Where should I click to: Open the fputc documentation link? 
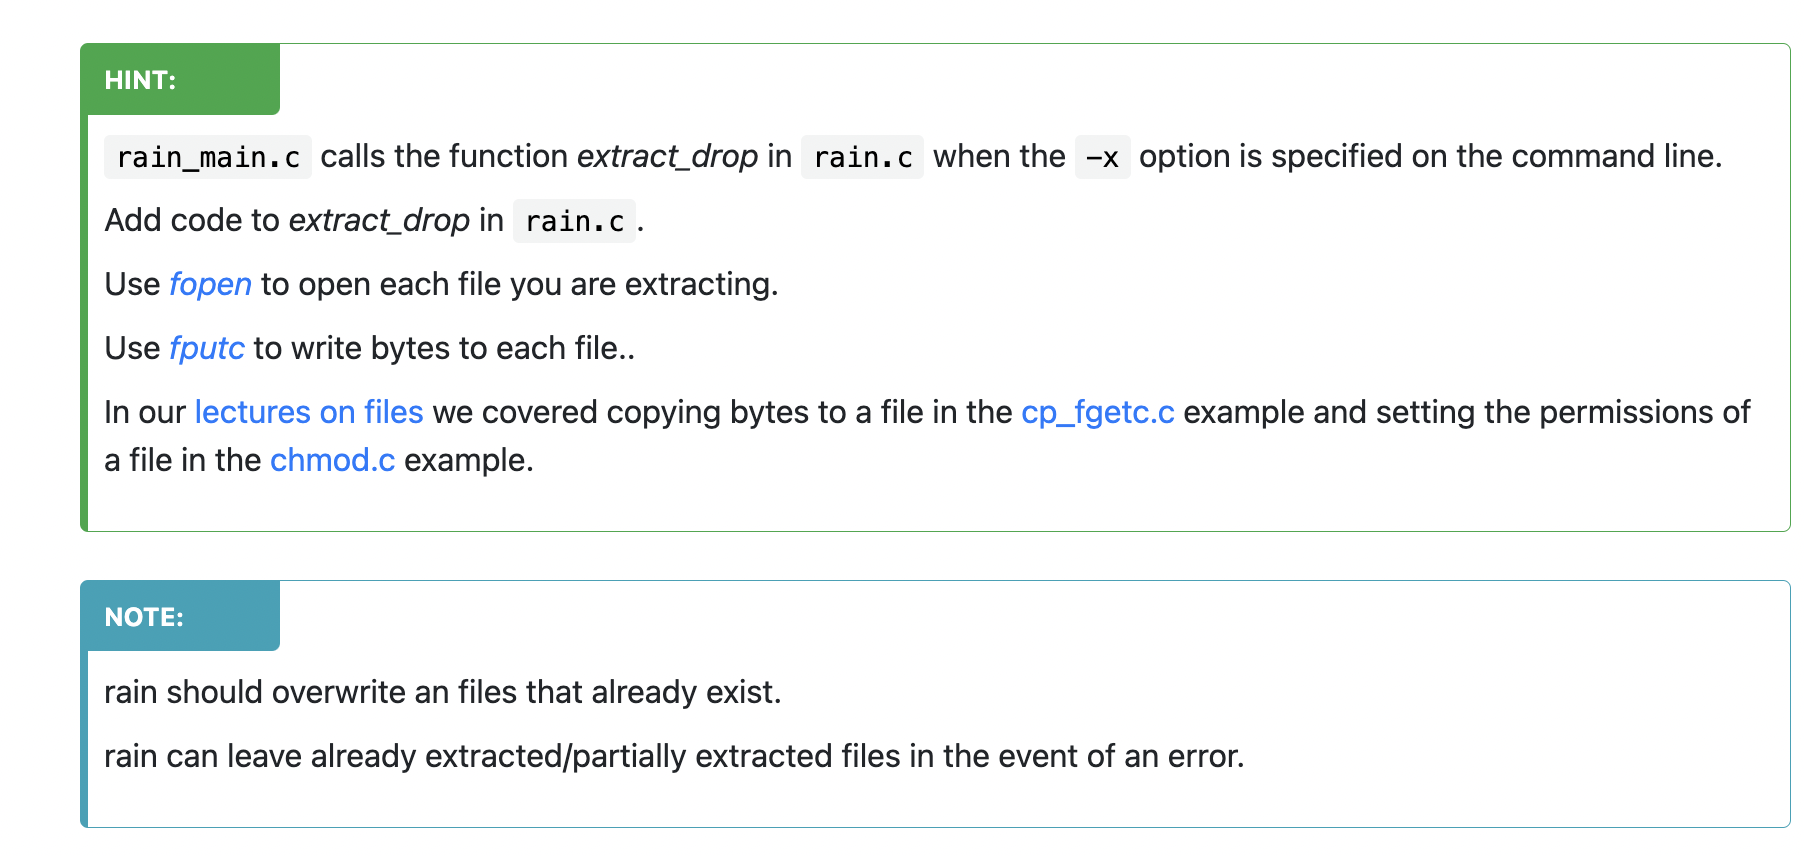point(207,349)
